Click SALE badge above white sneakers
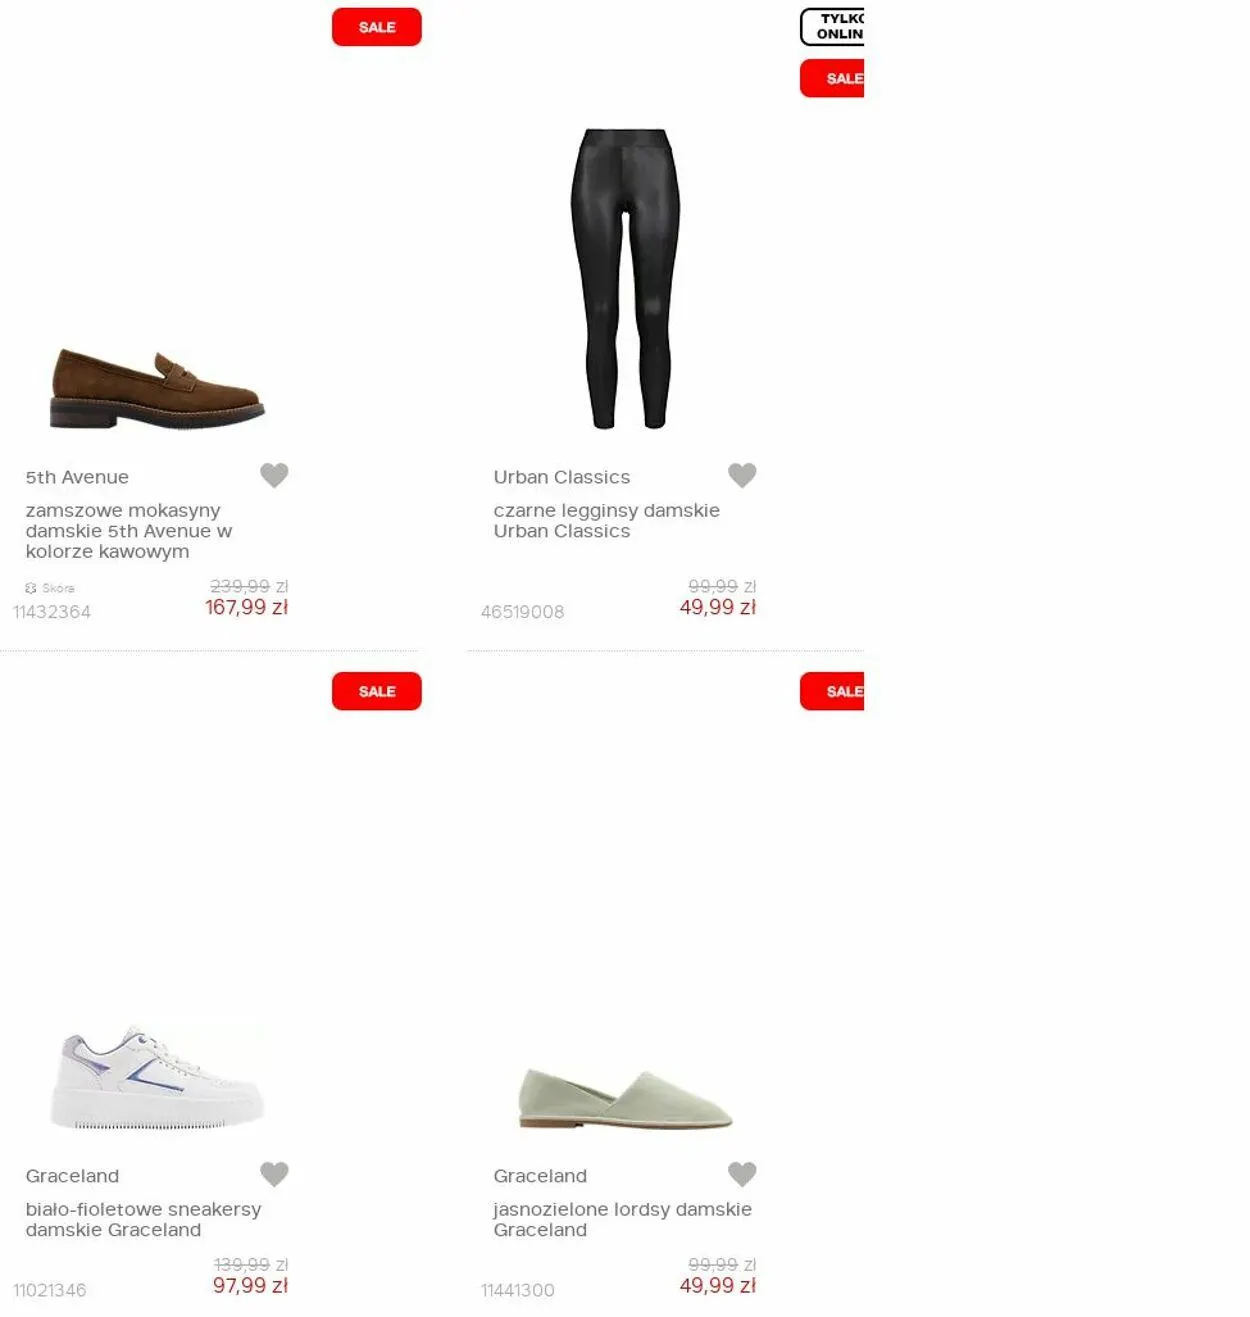The width and height of the screenshot is (1250, 1317). (x=377, y=691)
